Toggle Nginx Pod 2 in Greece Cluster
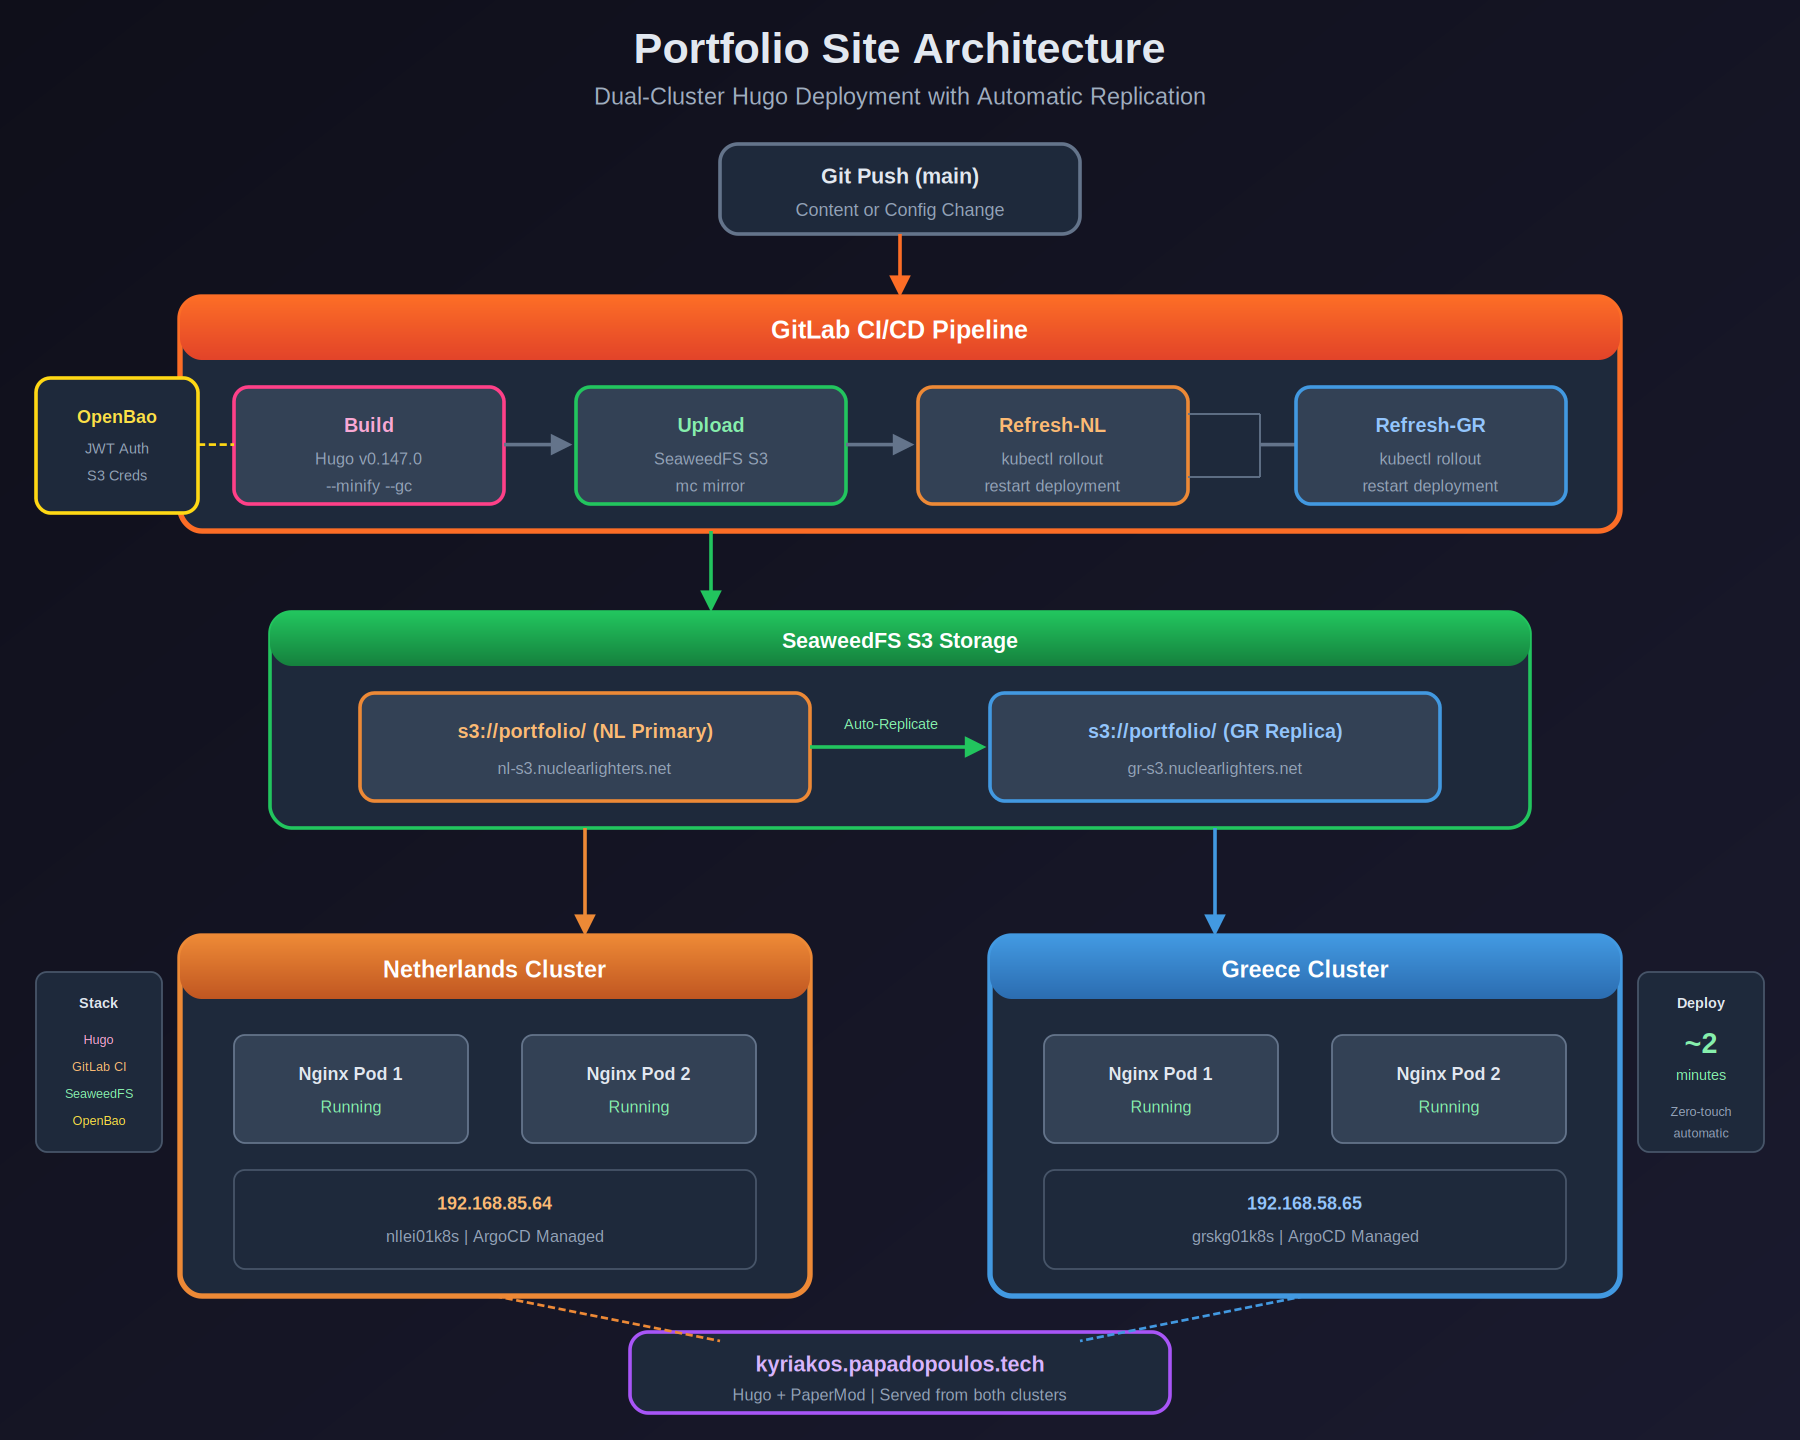 pyautogui.click(x=1447, y=1088)
